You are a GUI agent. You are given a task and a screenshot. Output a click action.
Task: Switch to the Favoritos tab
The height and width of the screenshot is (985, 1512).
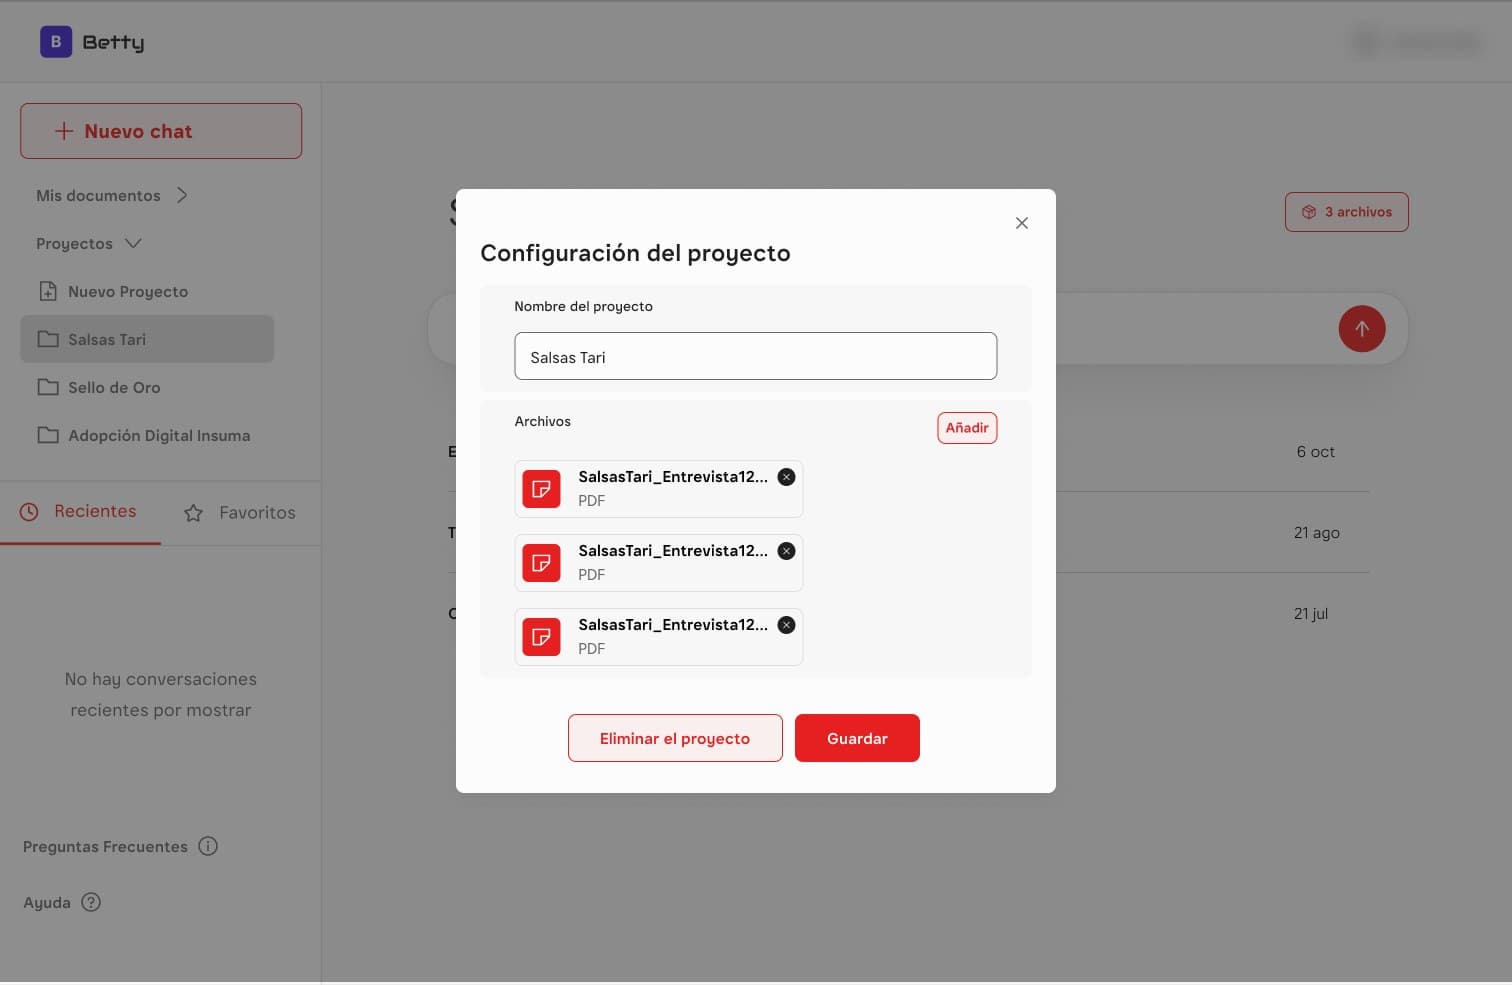coord(240,513)
